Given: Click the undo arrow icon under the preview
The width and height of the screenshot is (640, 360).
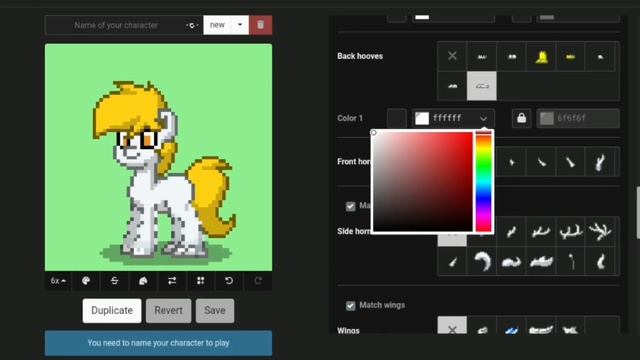Looking at the screenshot, I should (229, 281).
